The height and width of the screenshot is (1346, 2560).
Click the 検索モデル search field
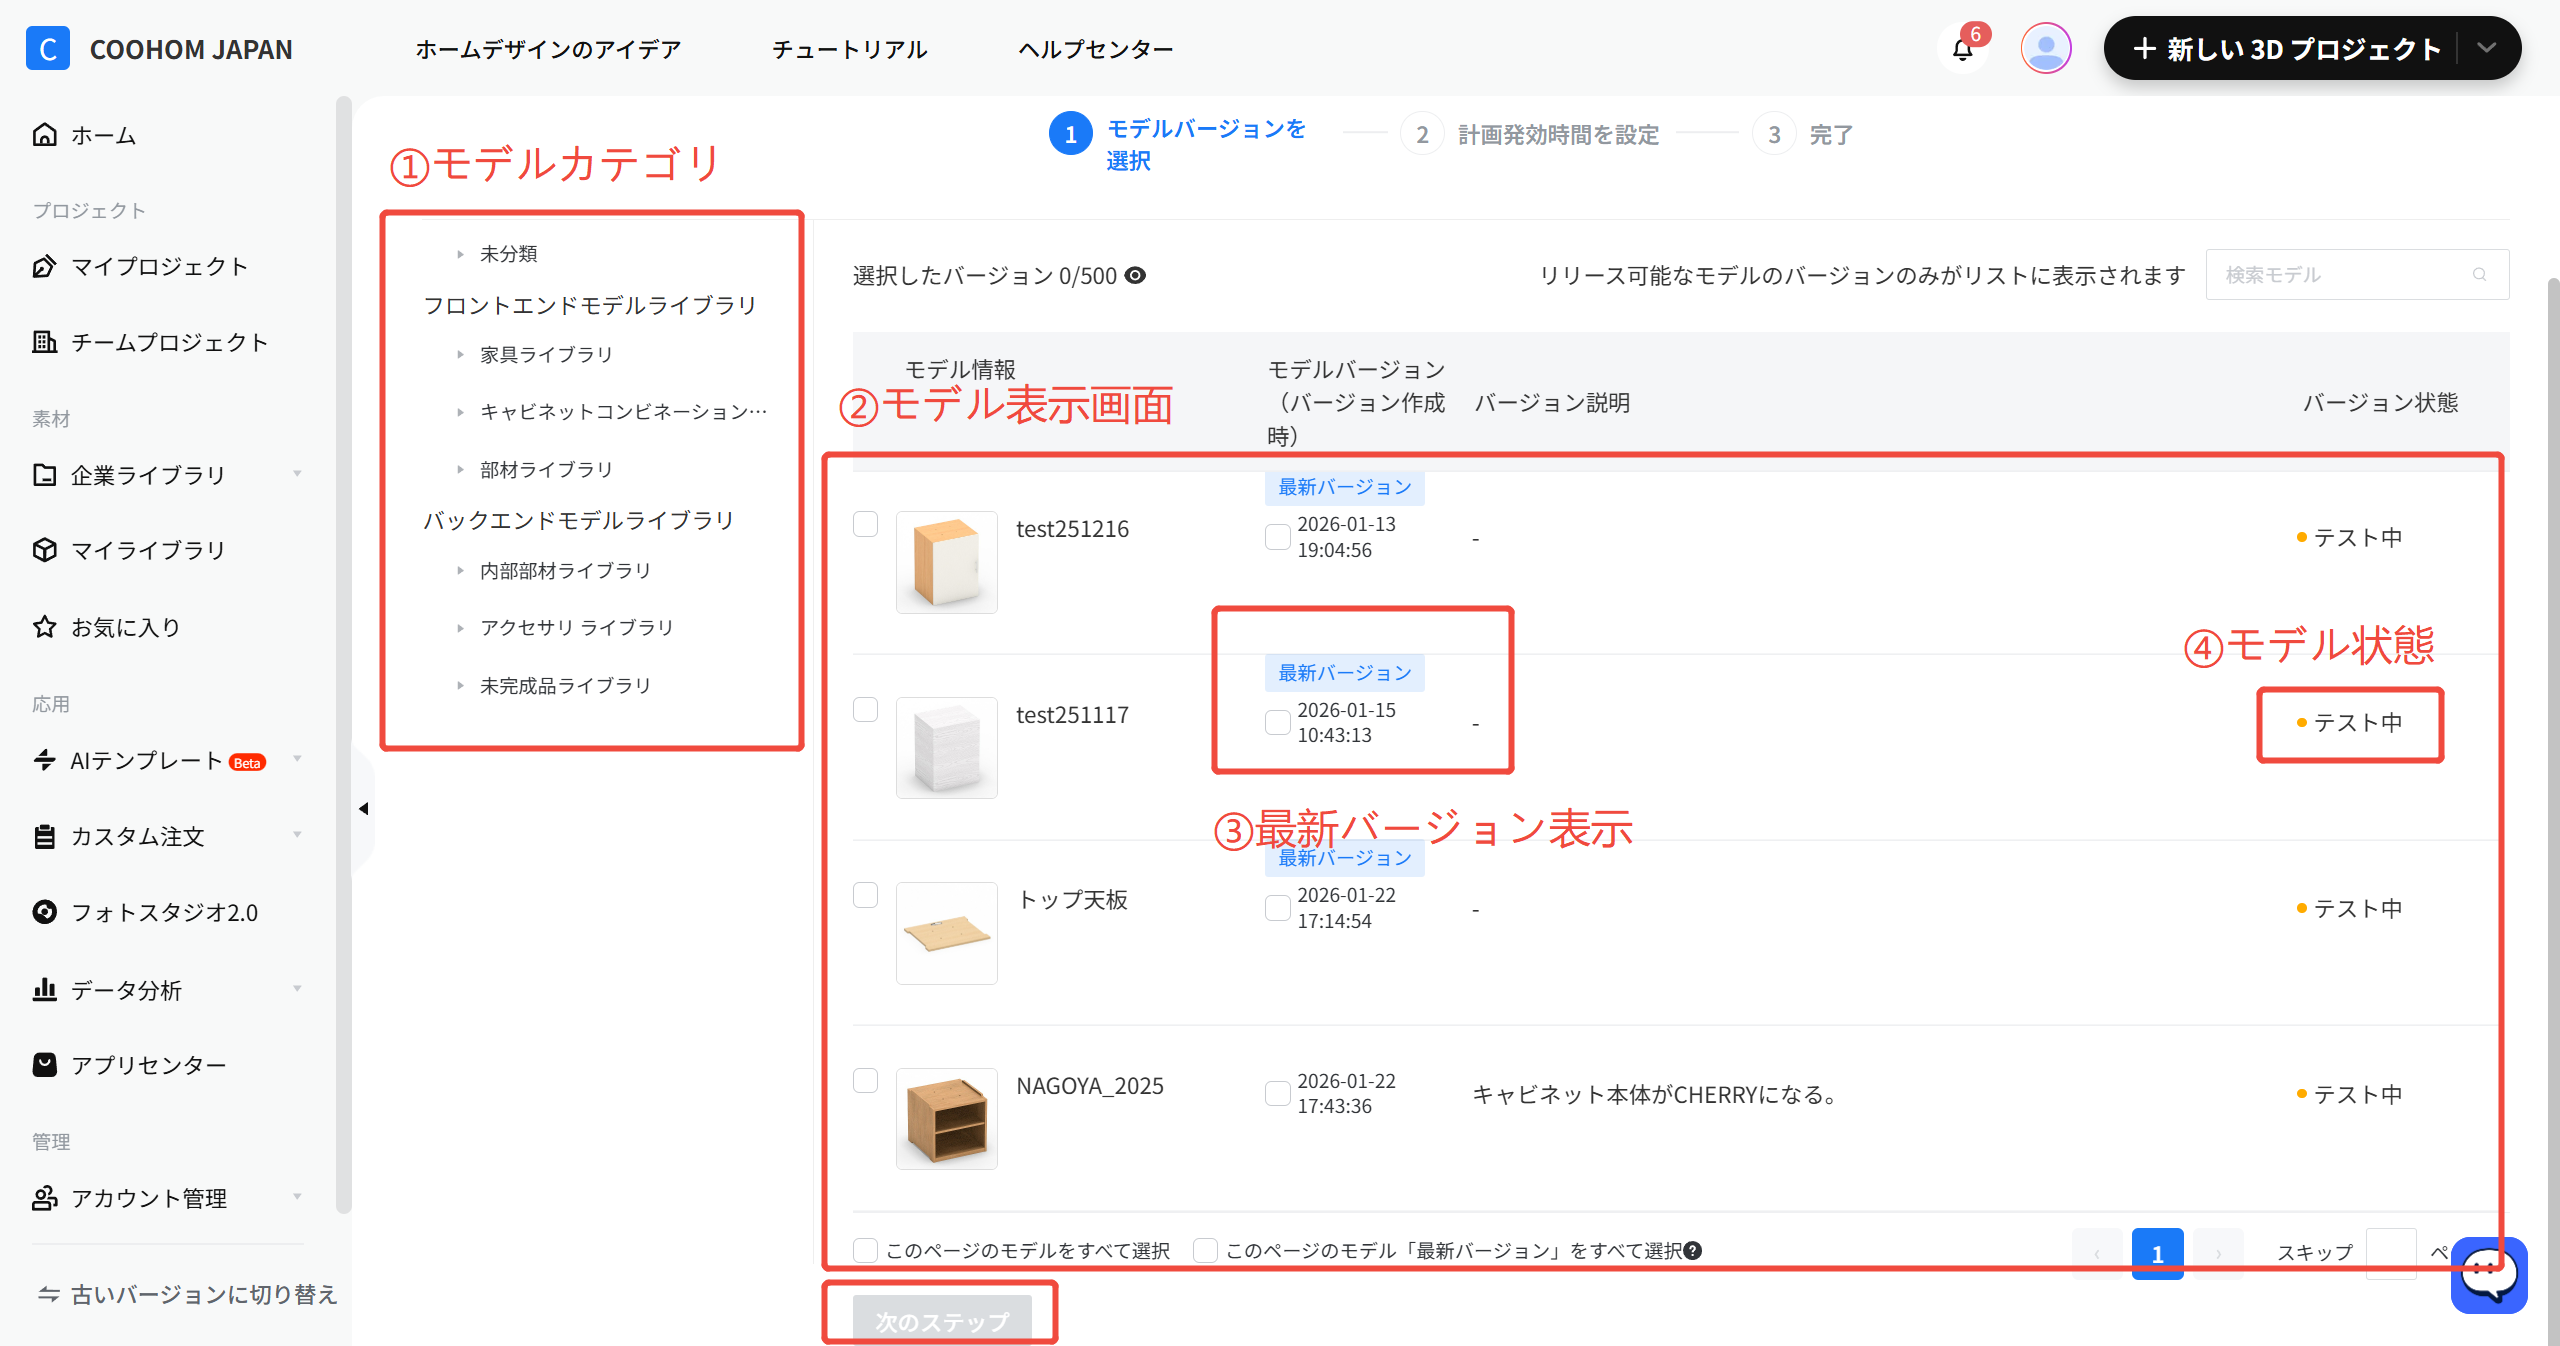click(x=2357, y=274)
